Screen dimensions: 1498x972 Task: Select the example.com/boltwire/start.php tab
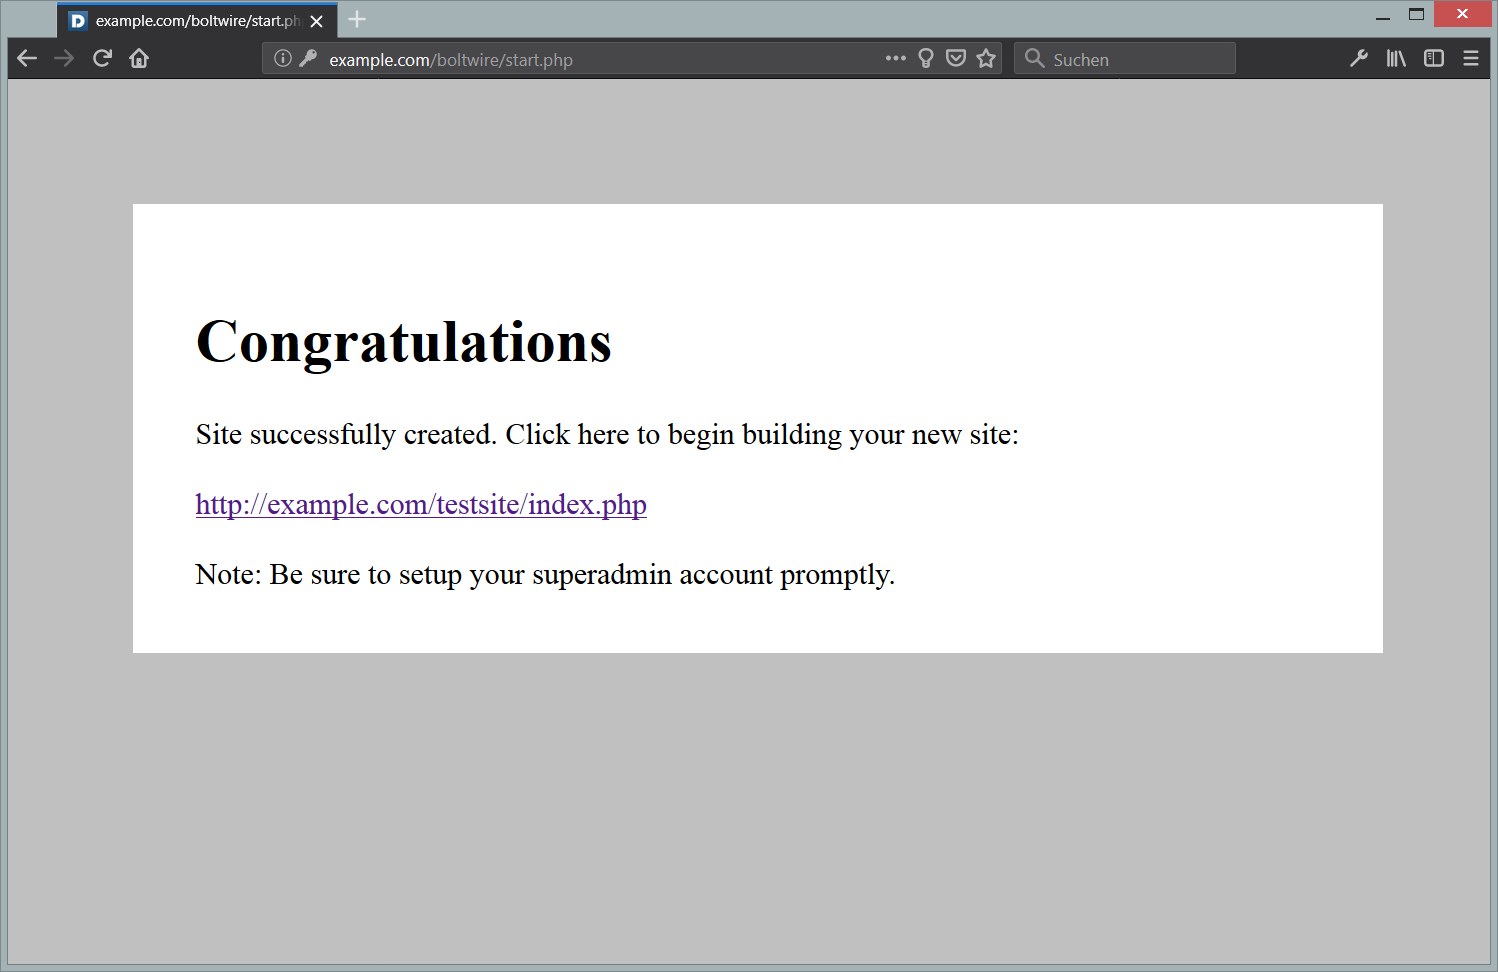click(x=197, y=20)
